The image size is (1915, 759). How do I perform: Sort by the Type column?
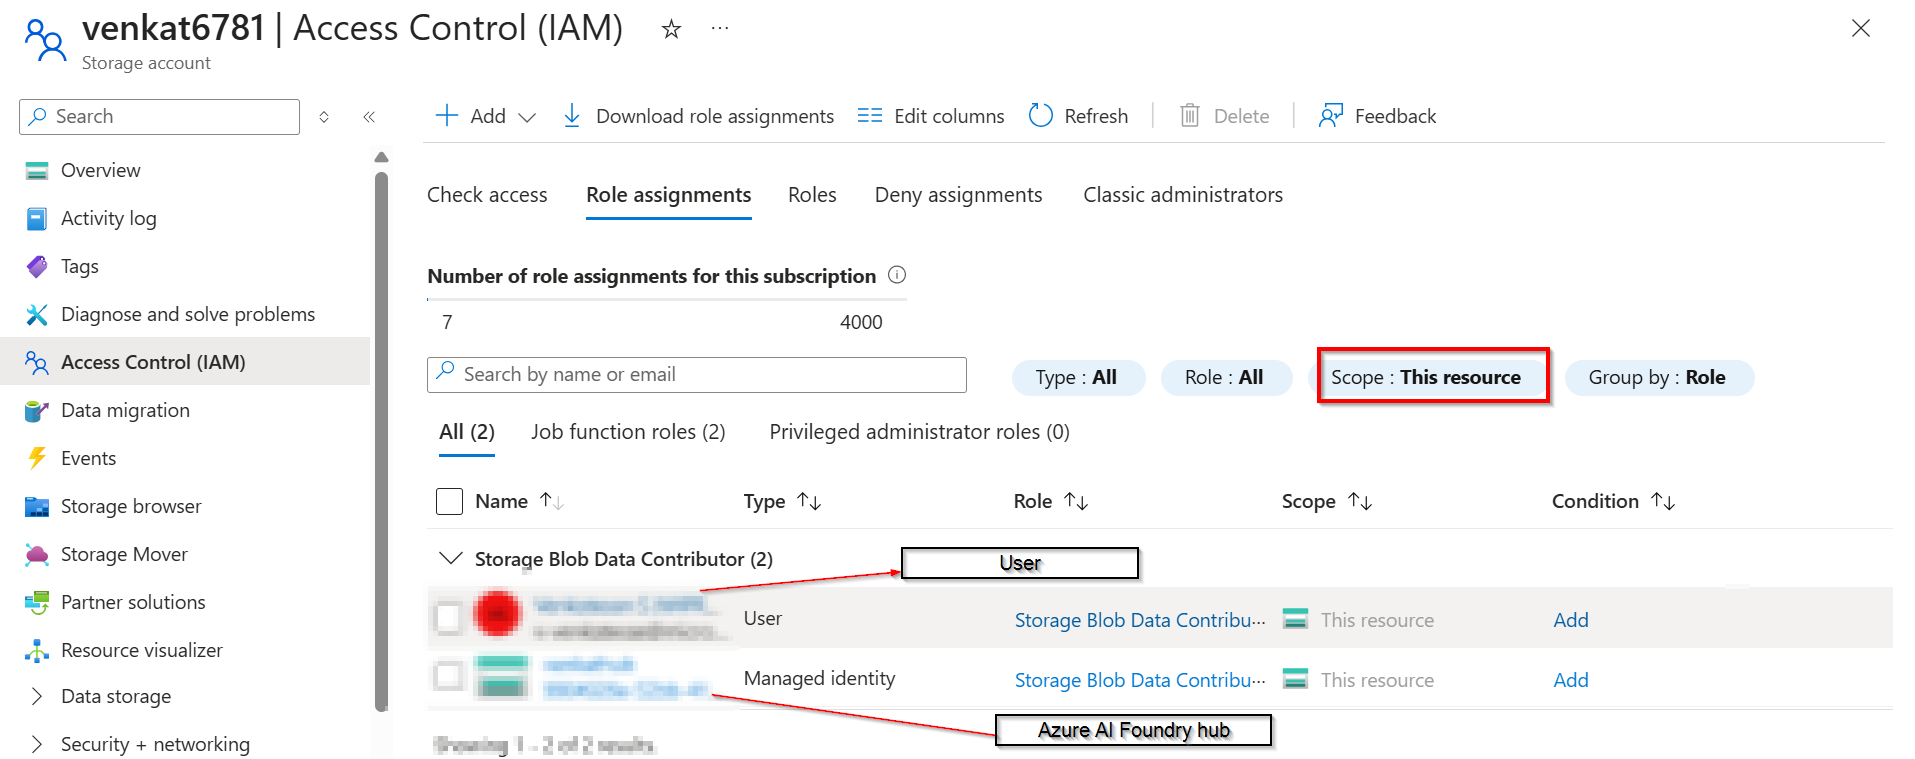click(x=782, y=501)
